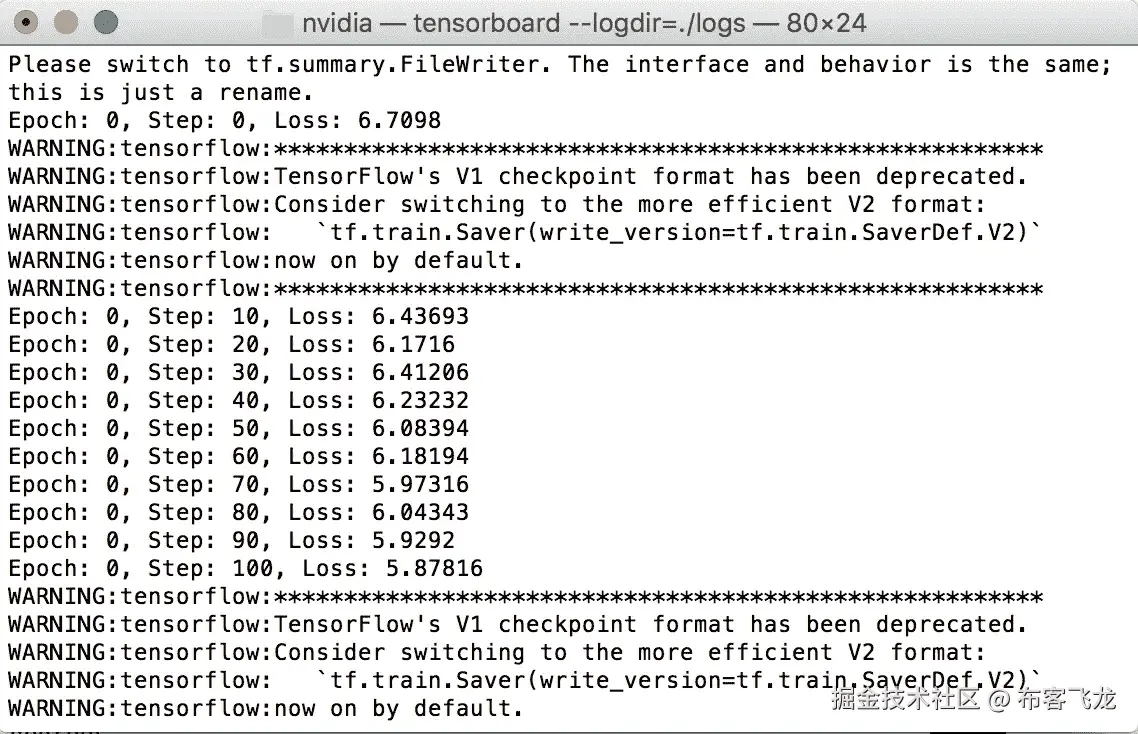Screen dimensions: 1138x734
Task: Click the 'Step: 10, Loss: 6.43693' line
Action: tap(238, 317)
